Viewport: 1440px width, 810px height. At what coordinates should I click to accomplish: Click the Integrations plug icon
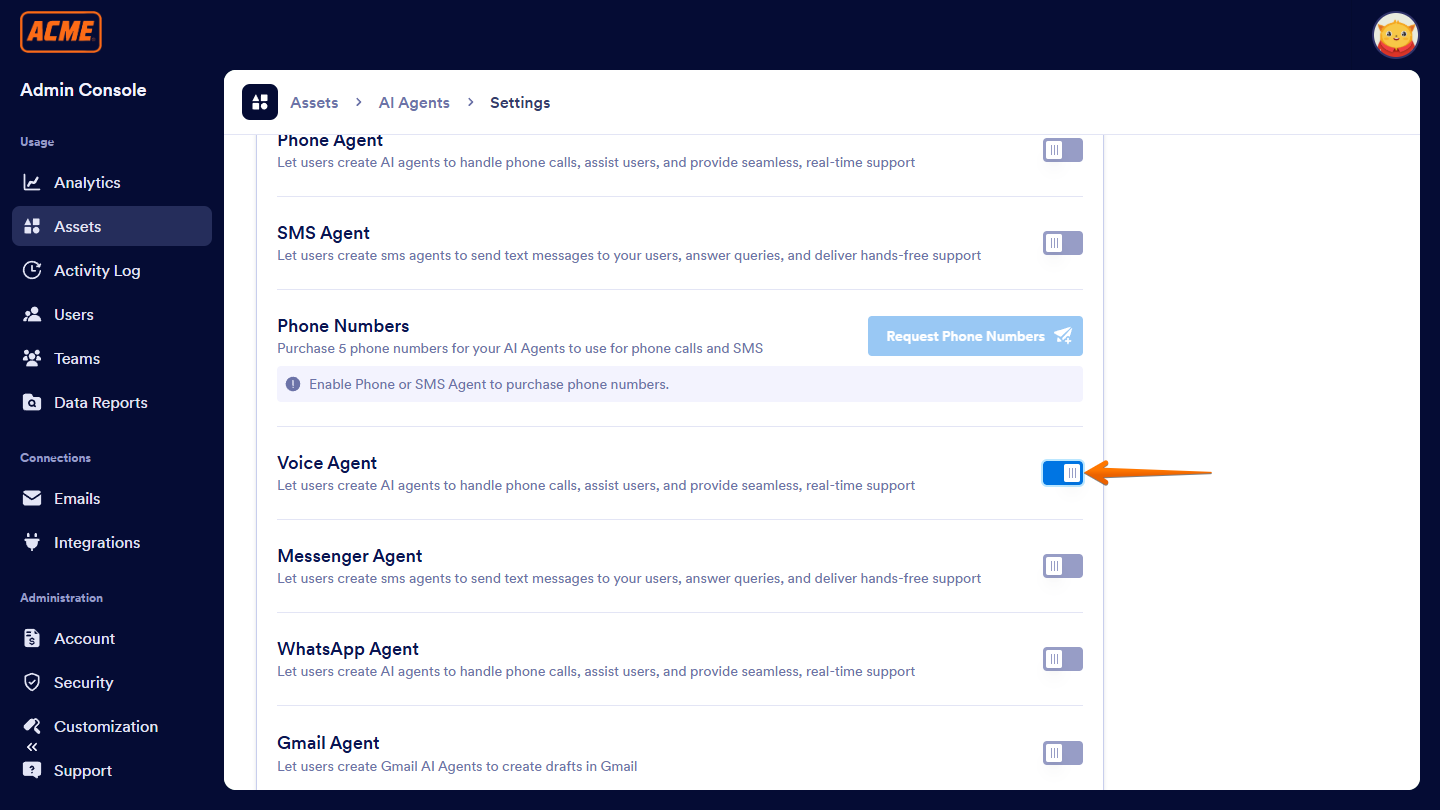(x=33, y=542)
